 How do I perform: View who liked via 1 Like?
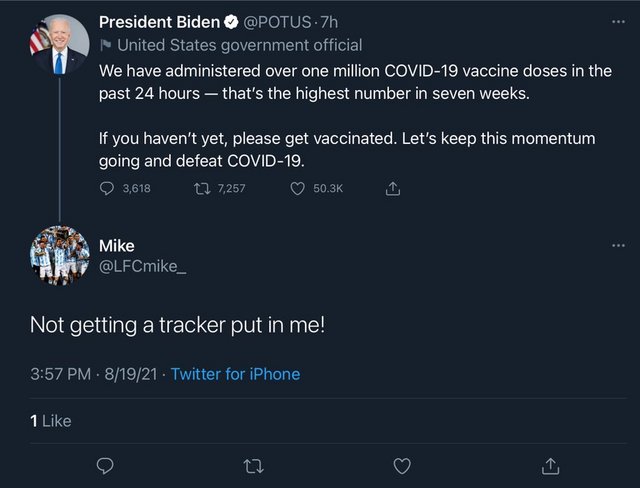point(51,421)
